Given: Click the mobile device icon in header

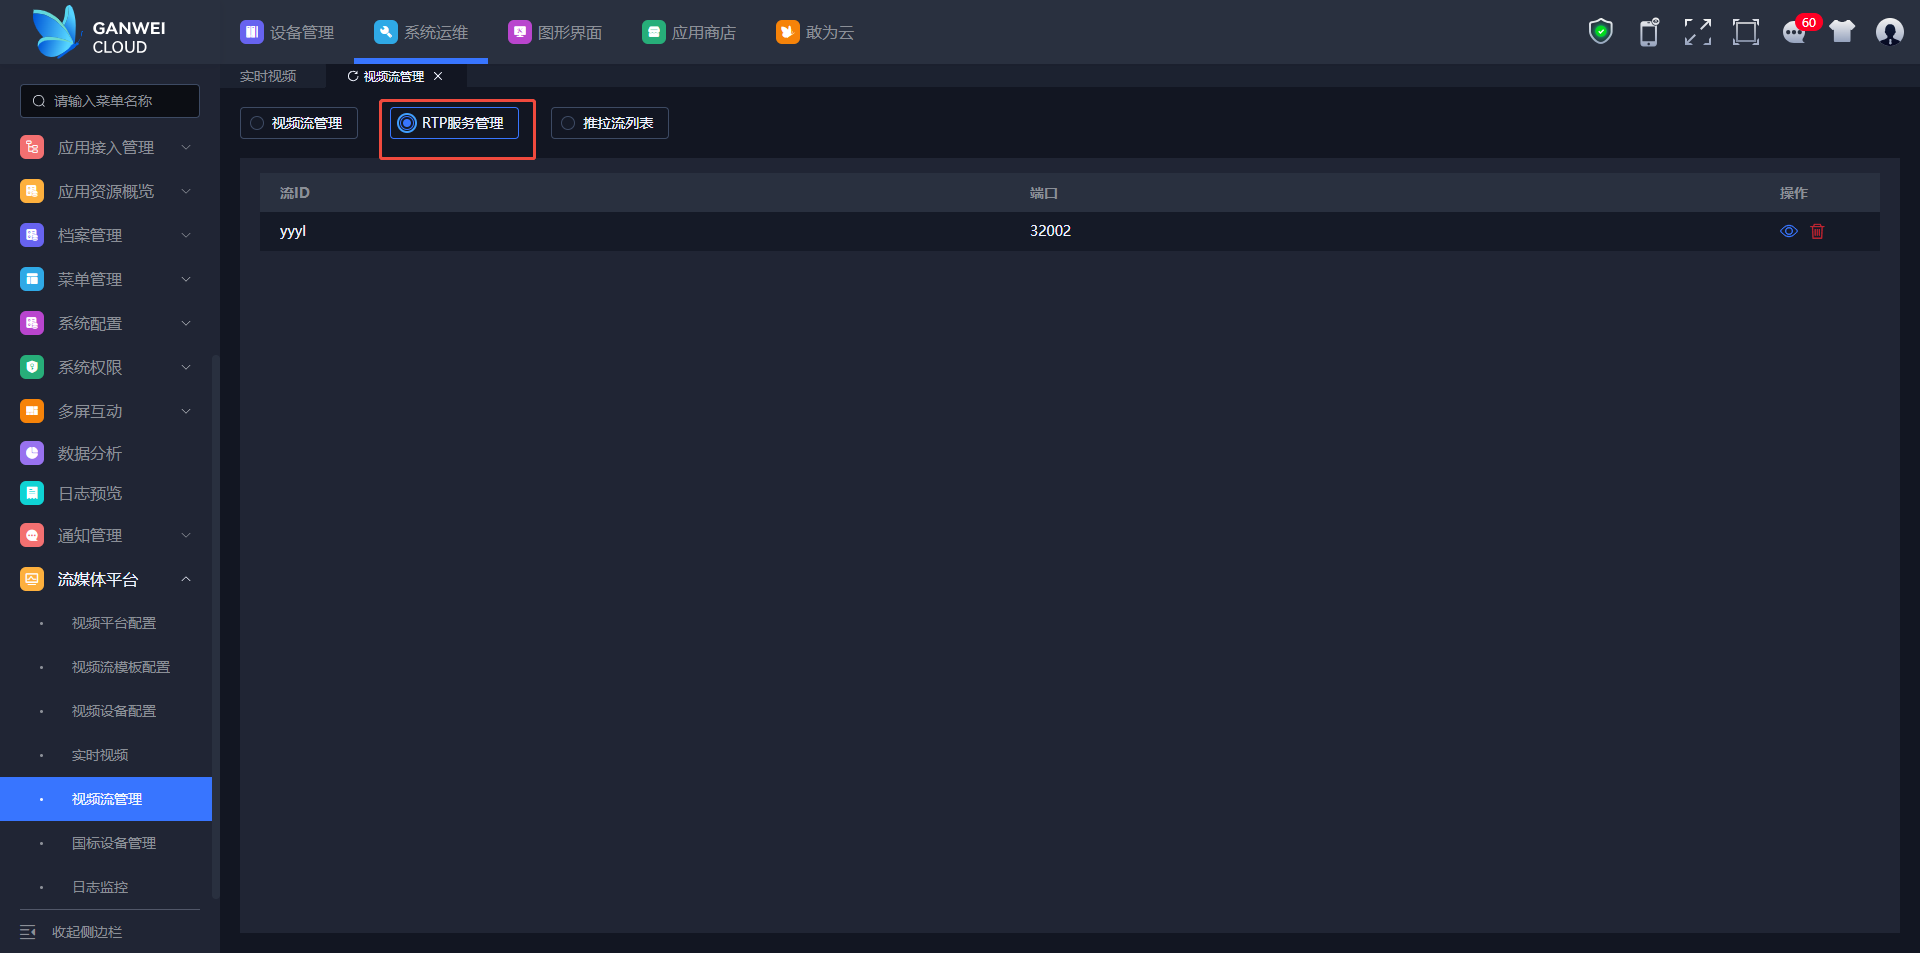Looking at the screenshot, I should (x=1649, y=32).
